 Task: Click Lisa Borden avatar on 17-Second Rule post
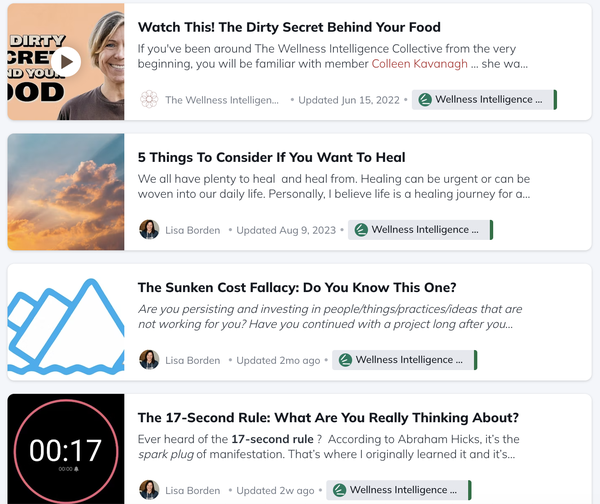click(149, 490)
